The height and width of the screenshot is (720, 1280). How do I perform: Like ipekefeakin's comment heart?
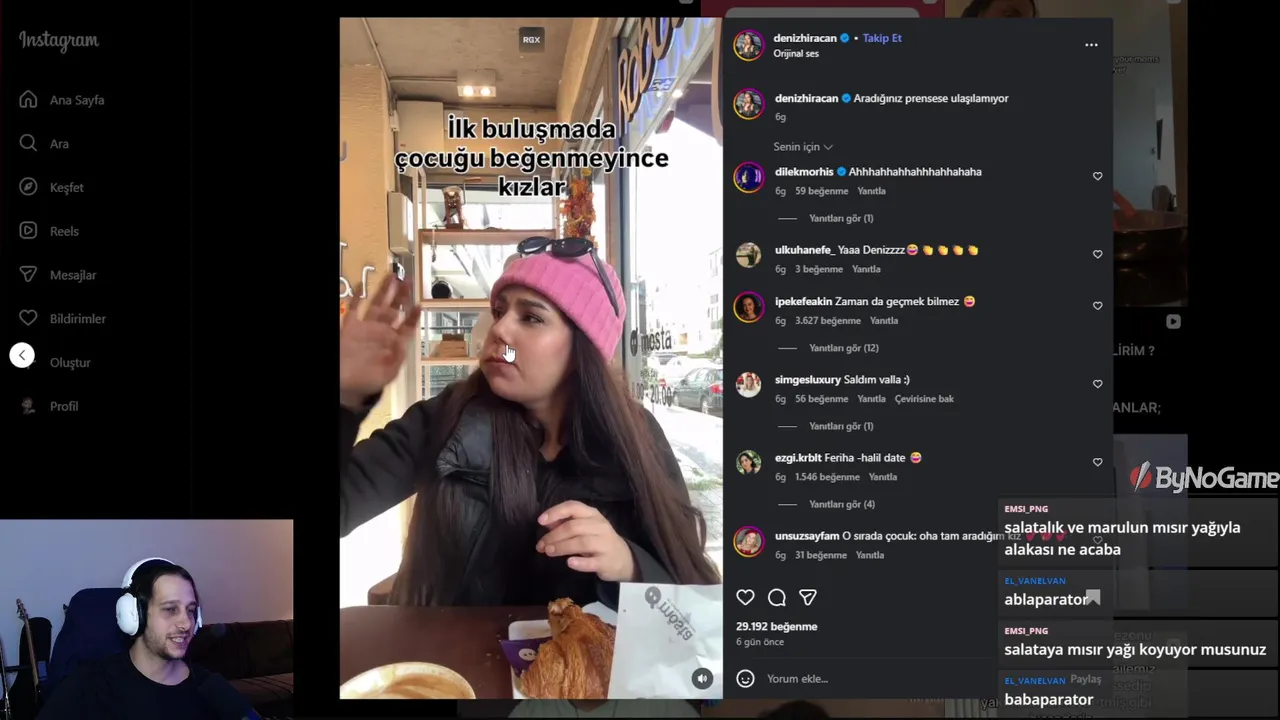[1097, 306]
